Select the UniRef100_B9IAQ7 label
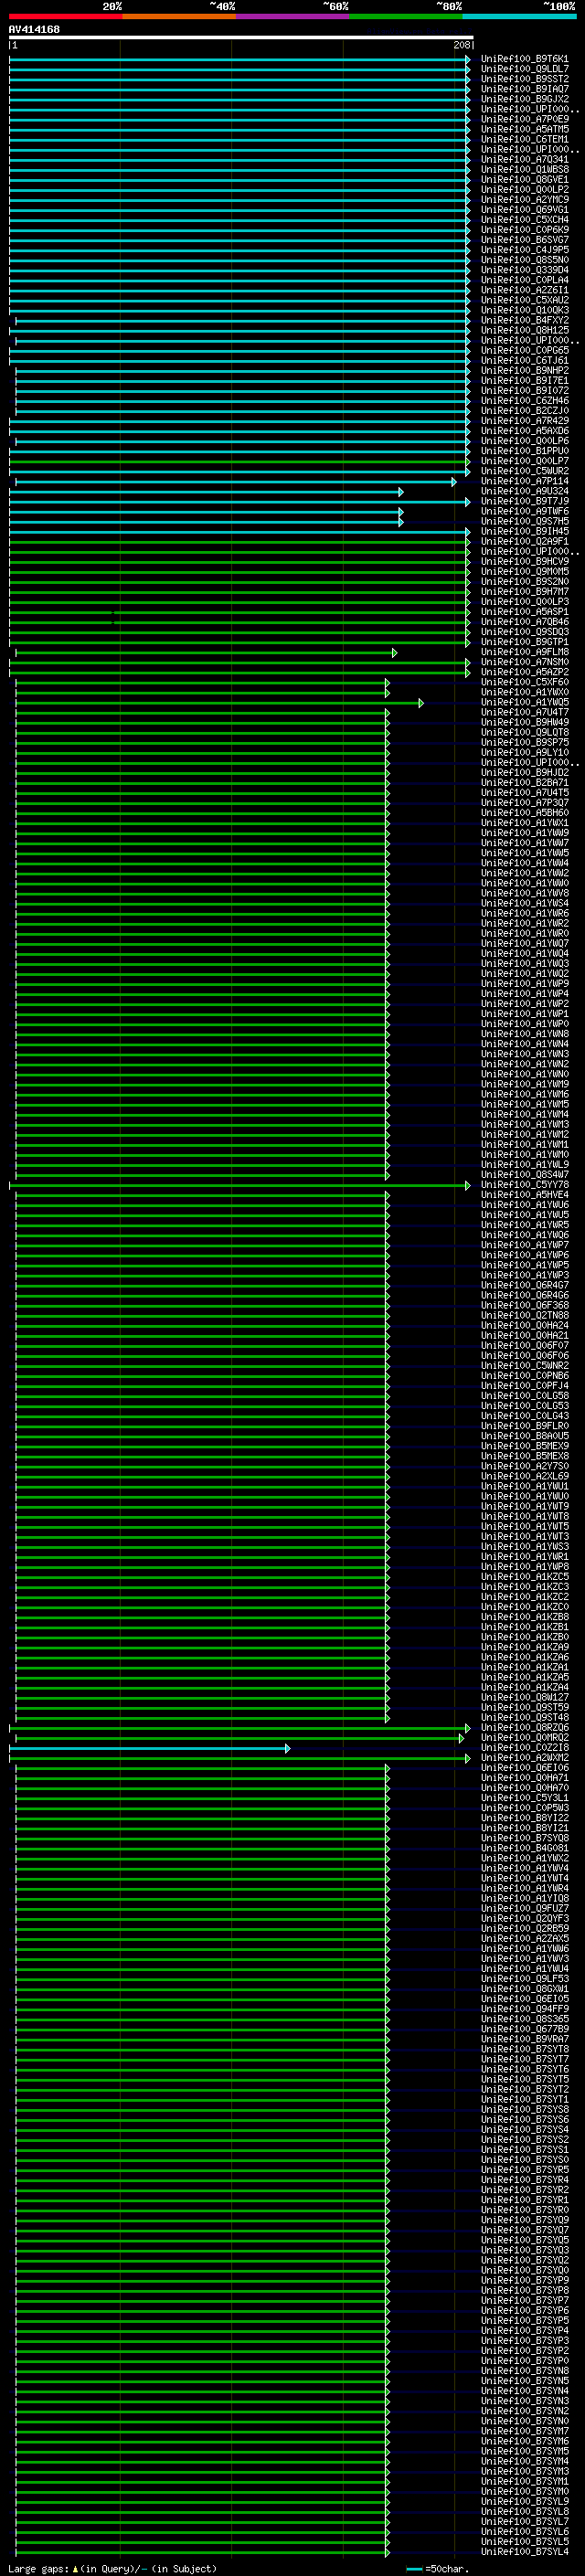The width and height of the screenshot is (585, 2576). 525,89
